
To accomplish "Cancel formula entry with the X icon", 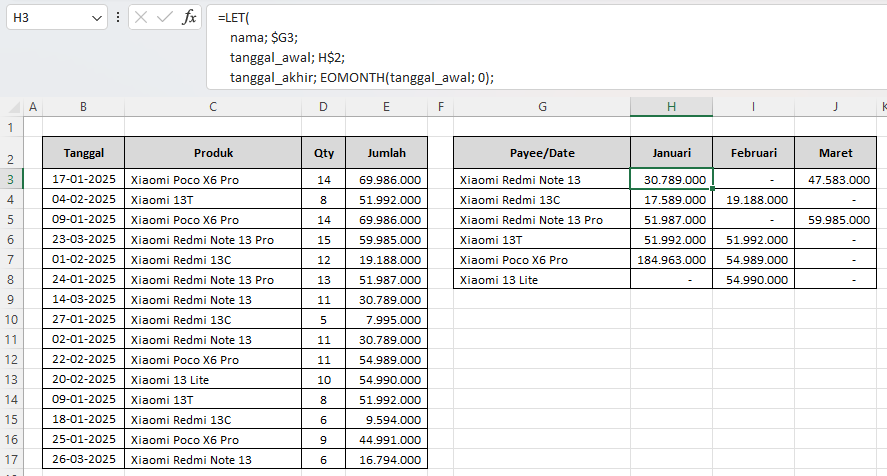I will tap(141, 18).
